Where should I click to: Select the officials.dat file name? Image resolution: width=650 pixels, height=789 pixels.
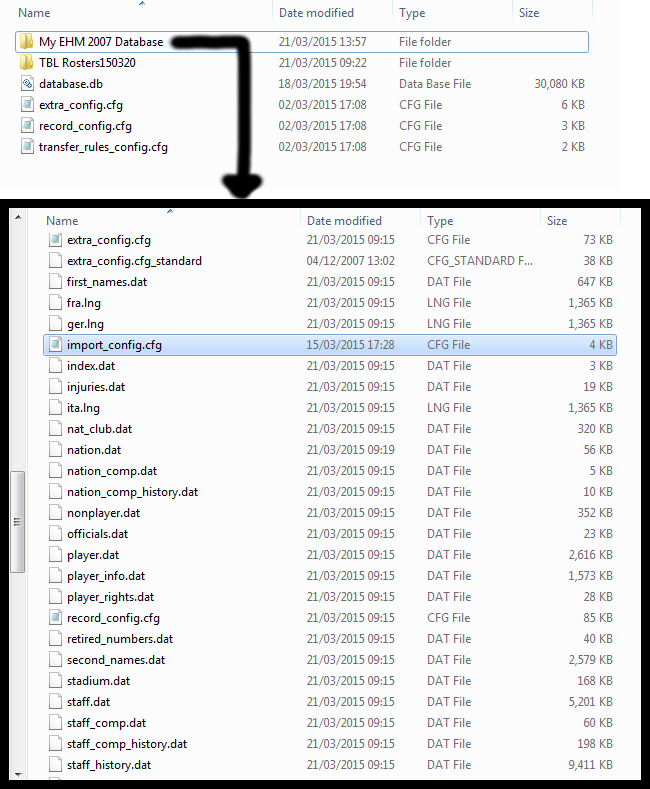pos(98,534)
